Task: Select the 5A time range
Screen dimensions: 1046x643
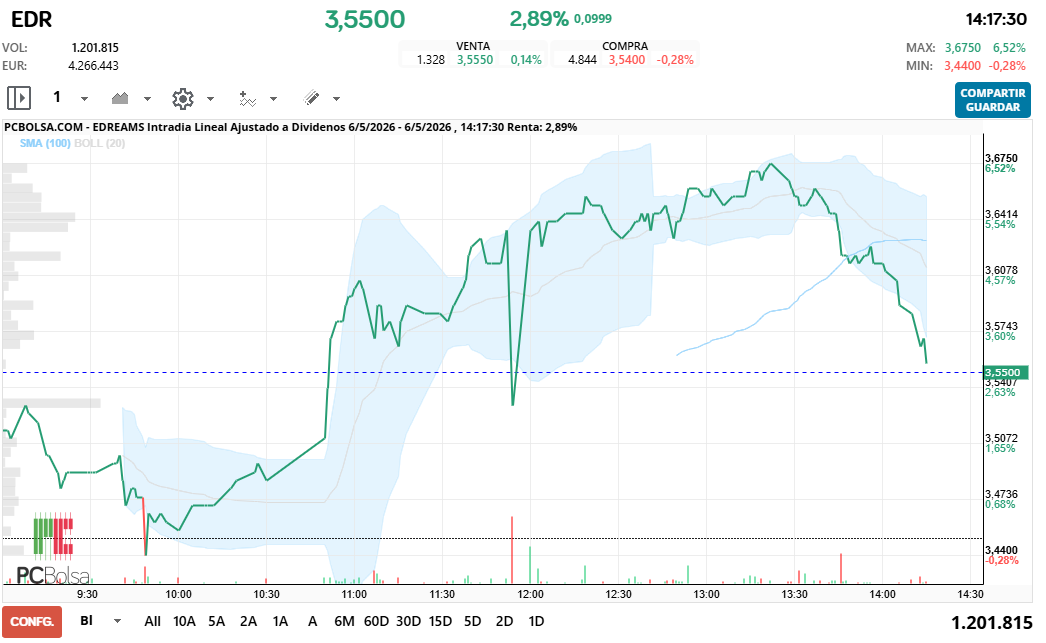Action: (216, 622)
